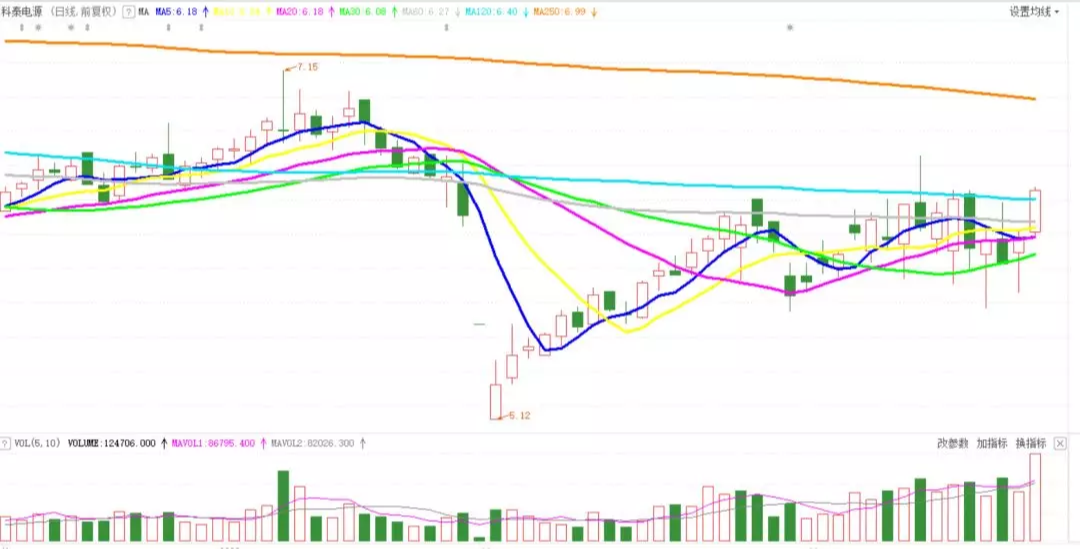This screenshot has height=549, width=1080.
Task: Click the MAVOL1:86795.400 label
Action: coord(214,444)
